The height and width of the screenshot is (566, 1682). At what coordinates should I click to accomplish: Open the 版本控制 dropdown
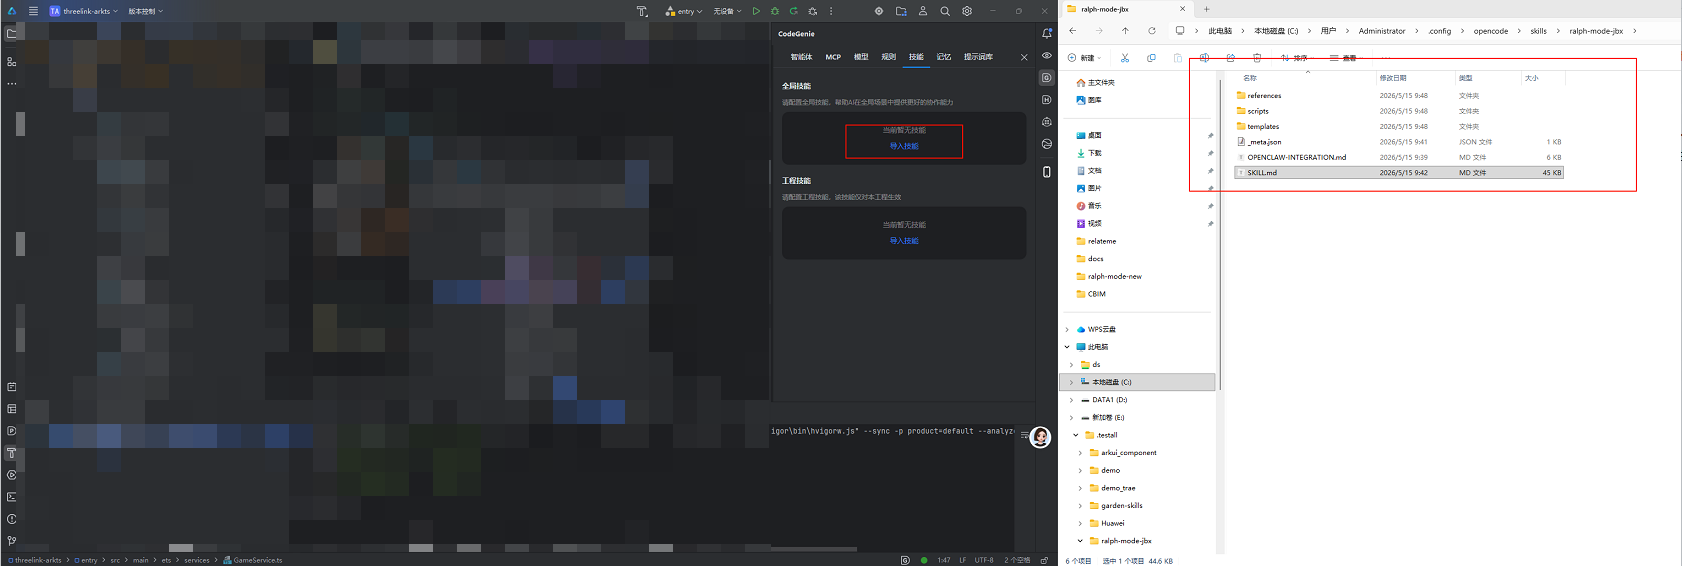[x=146, y=11]
